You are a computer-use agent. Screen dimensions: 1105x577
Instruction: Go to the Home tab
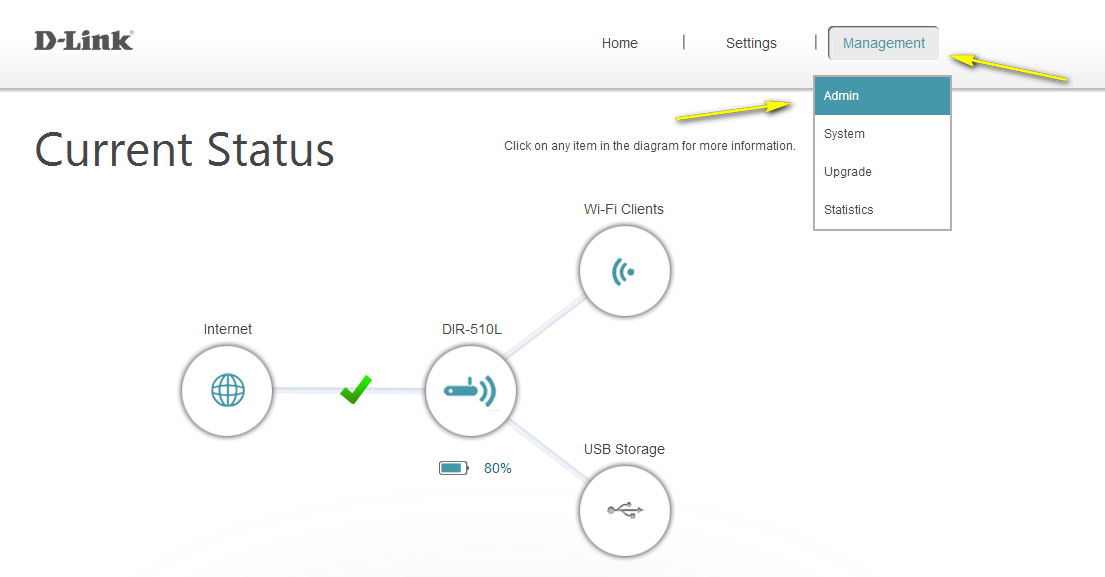pyautogui.click(x=619, y=43)
